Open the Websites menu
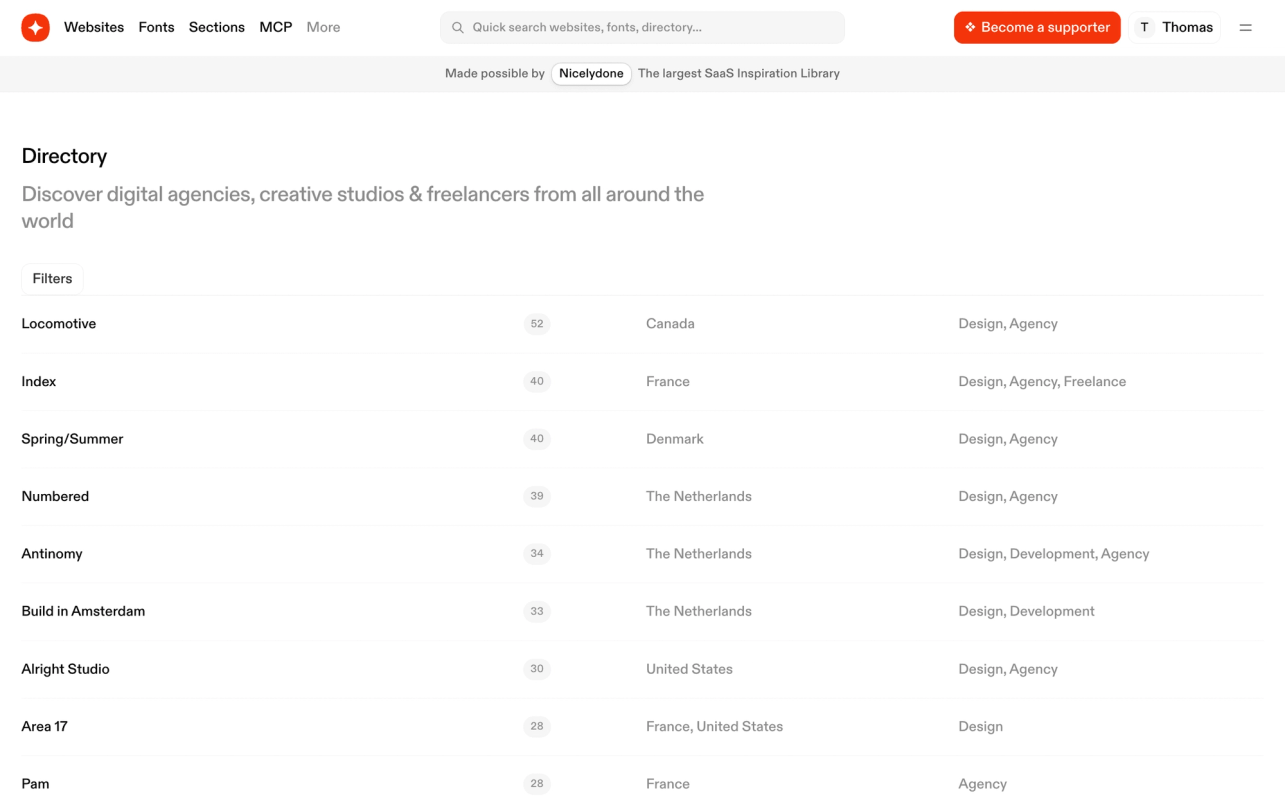 coord(94,28)
